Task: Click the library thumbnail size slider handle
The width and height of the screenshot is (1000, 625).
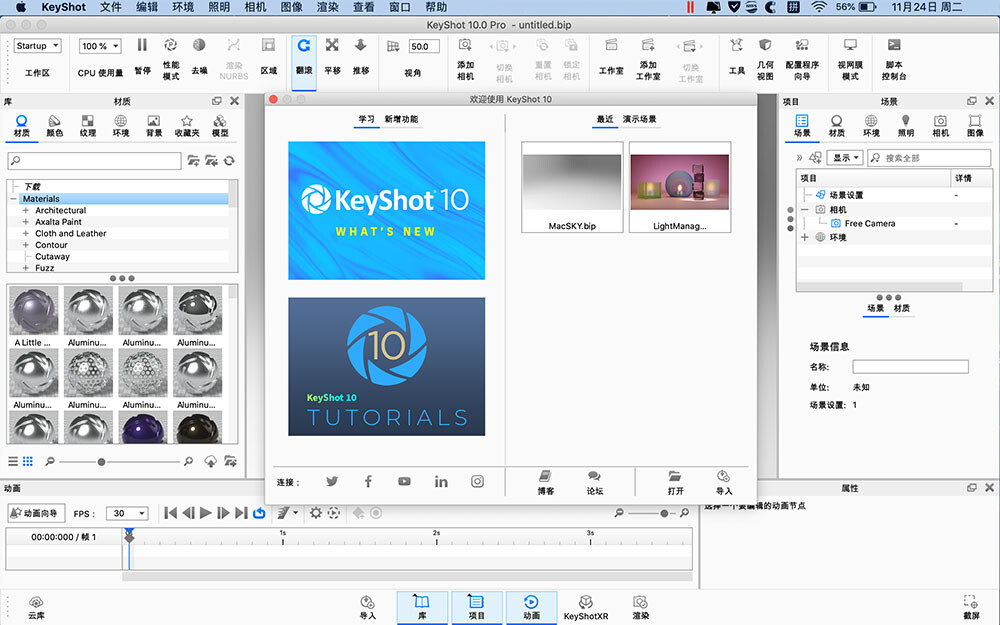Action: 101,462
